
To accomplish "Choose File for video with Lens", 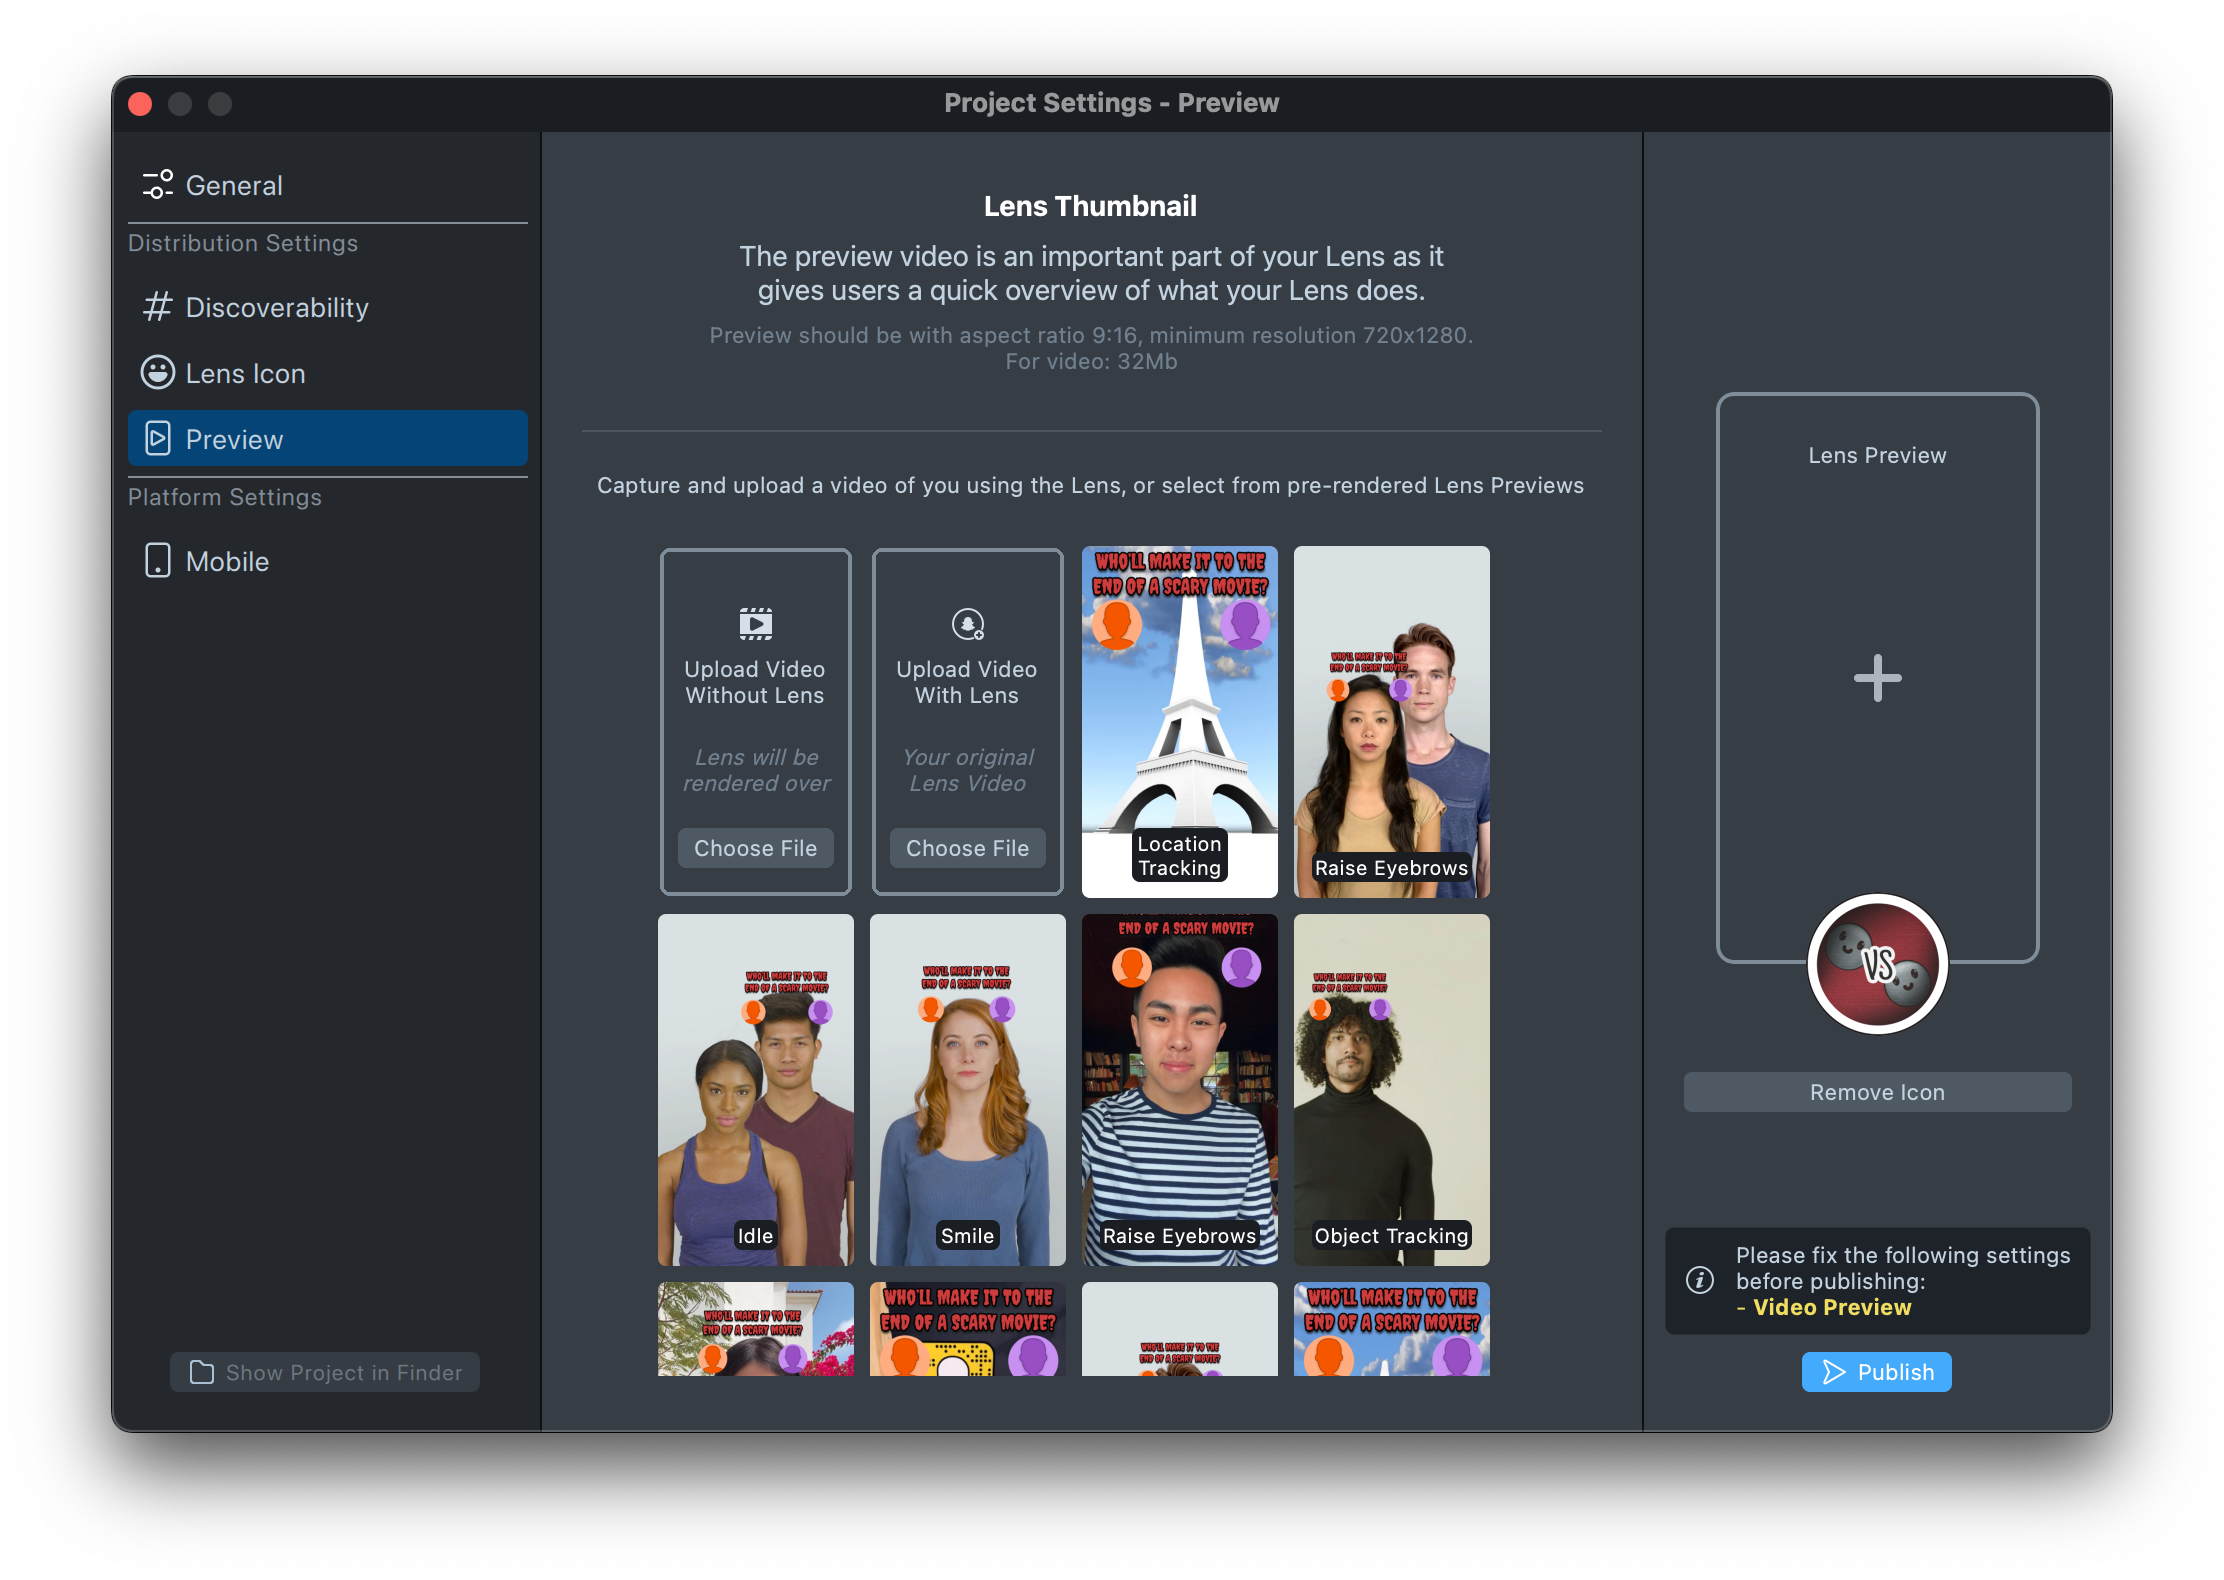I will coord(967,848).
